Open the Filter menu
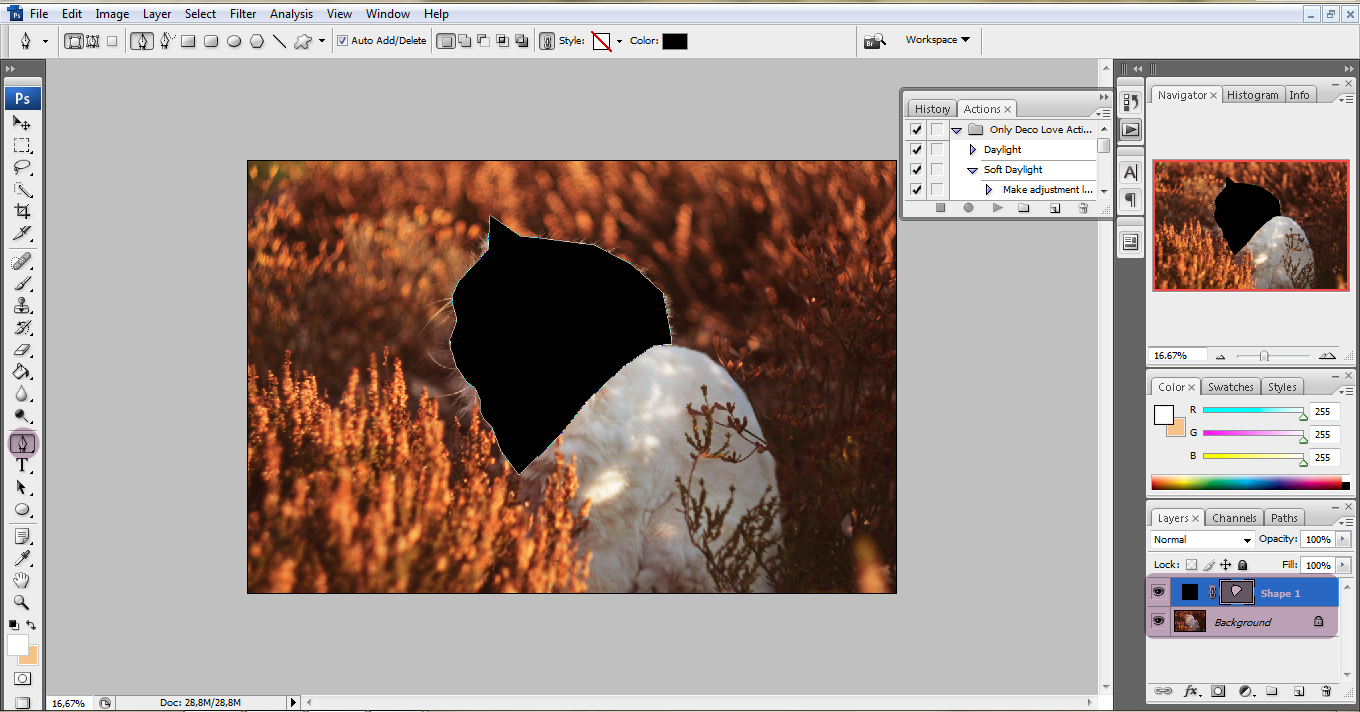The width and height of the screenshot is (1360, 712). point(243,14)
